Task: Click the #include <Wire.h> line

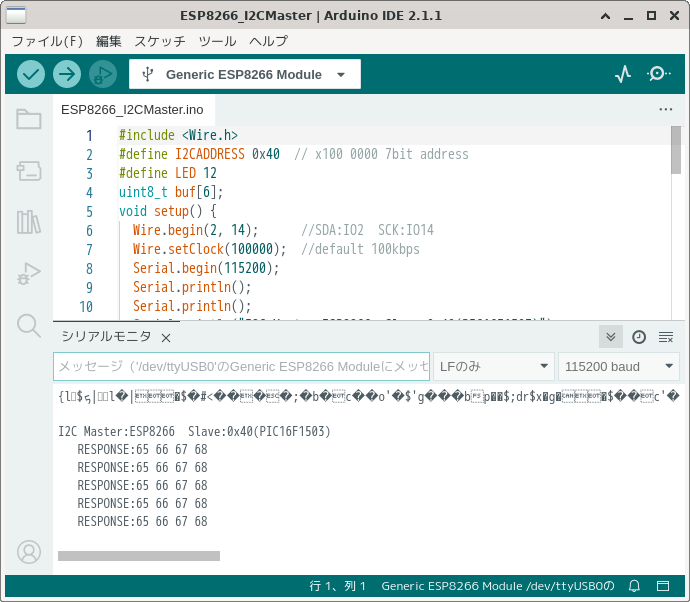Action: [x=178, y=135]
